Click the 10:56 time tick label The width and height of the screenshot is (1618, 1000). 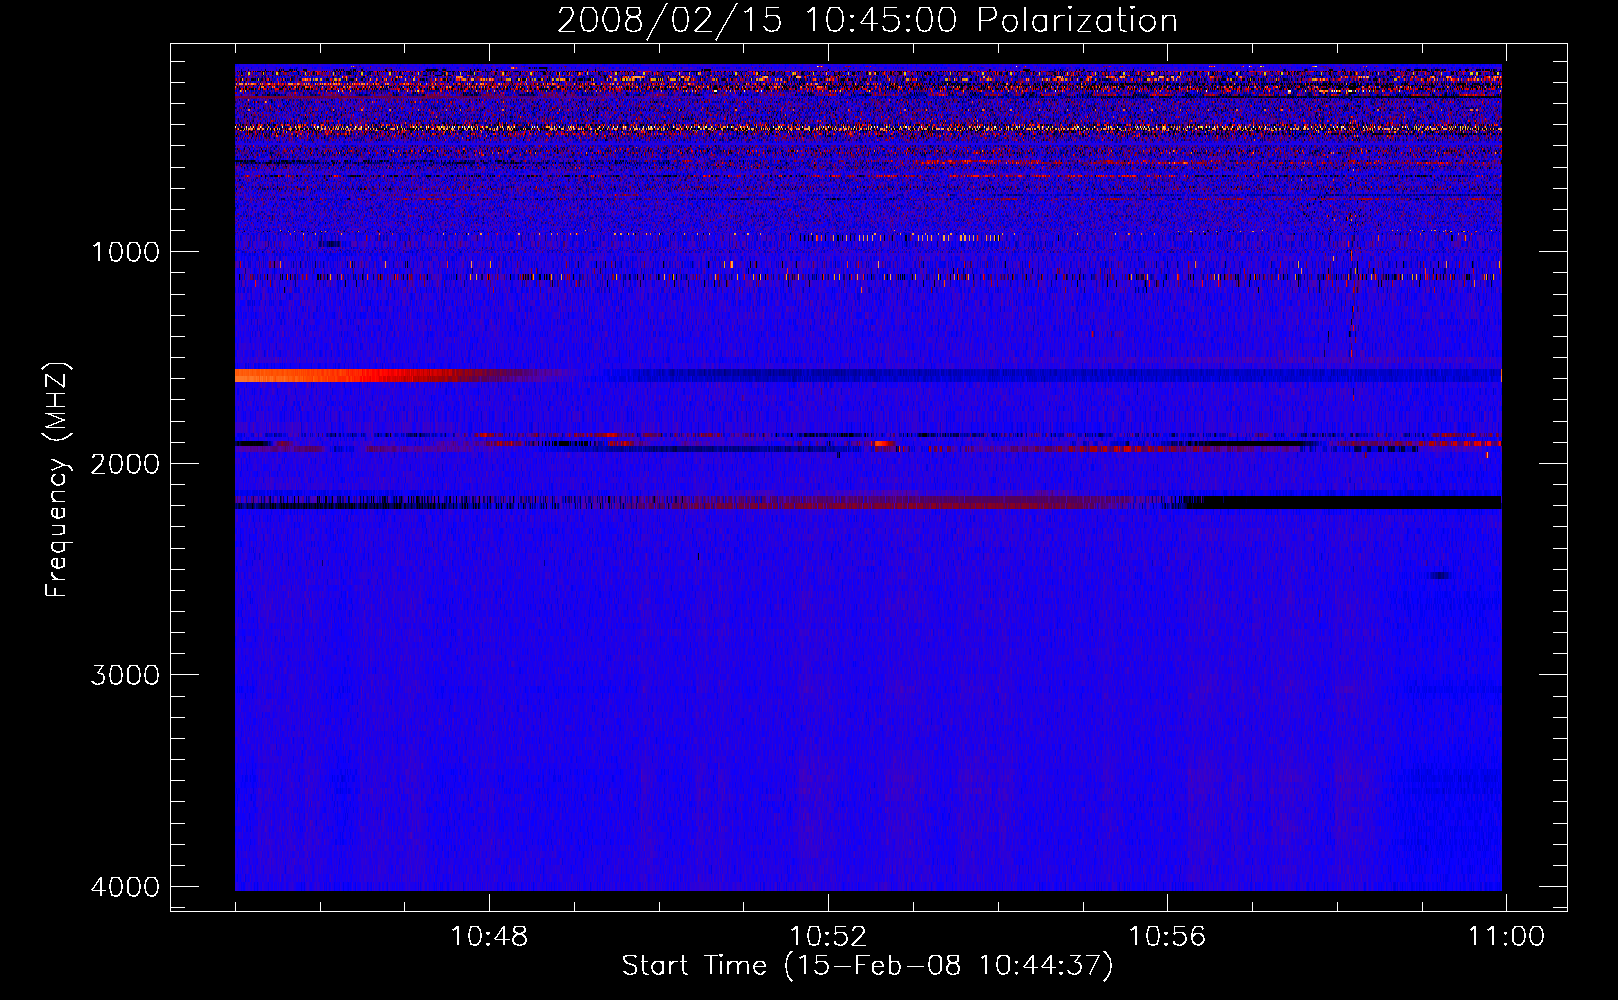click(x=1167, y=937)
